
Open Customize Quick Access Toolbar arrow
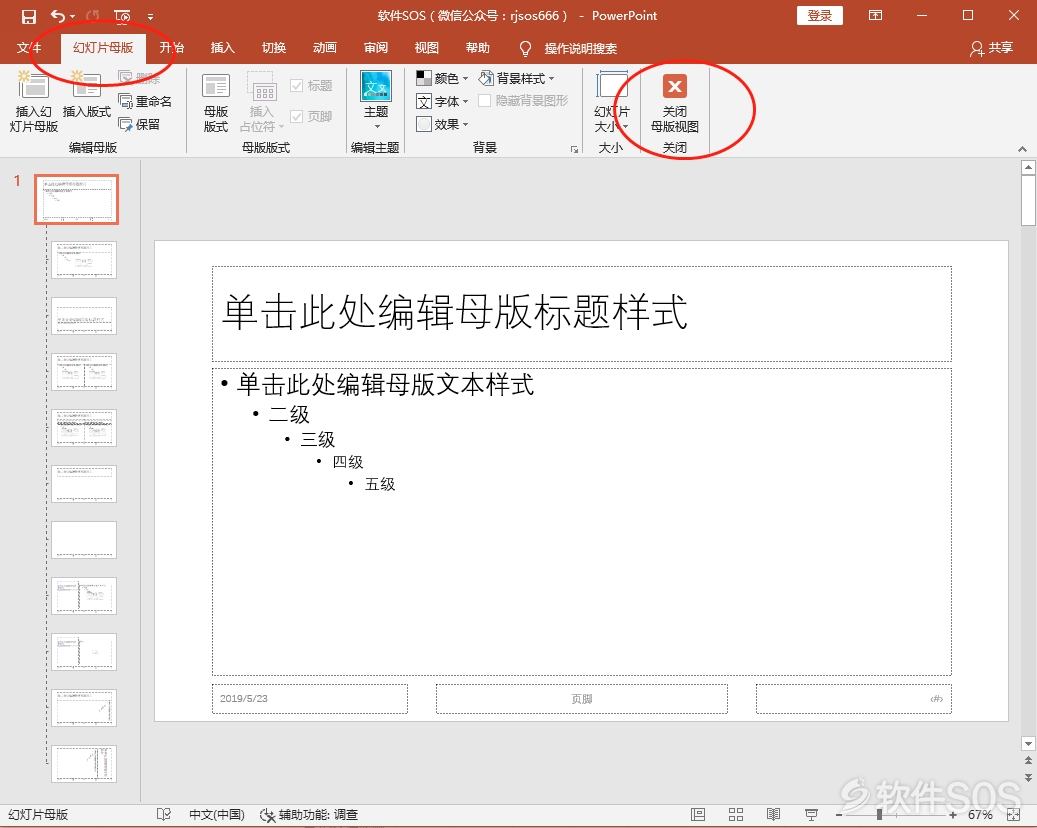click(x=151, y=17)
